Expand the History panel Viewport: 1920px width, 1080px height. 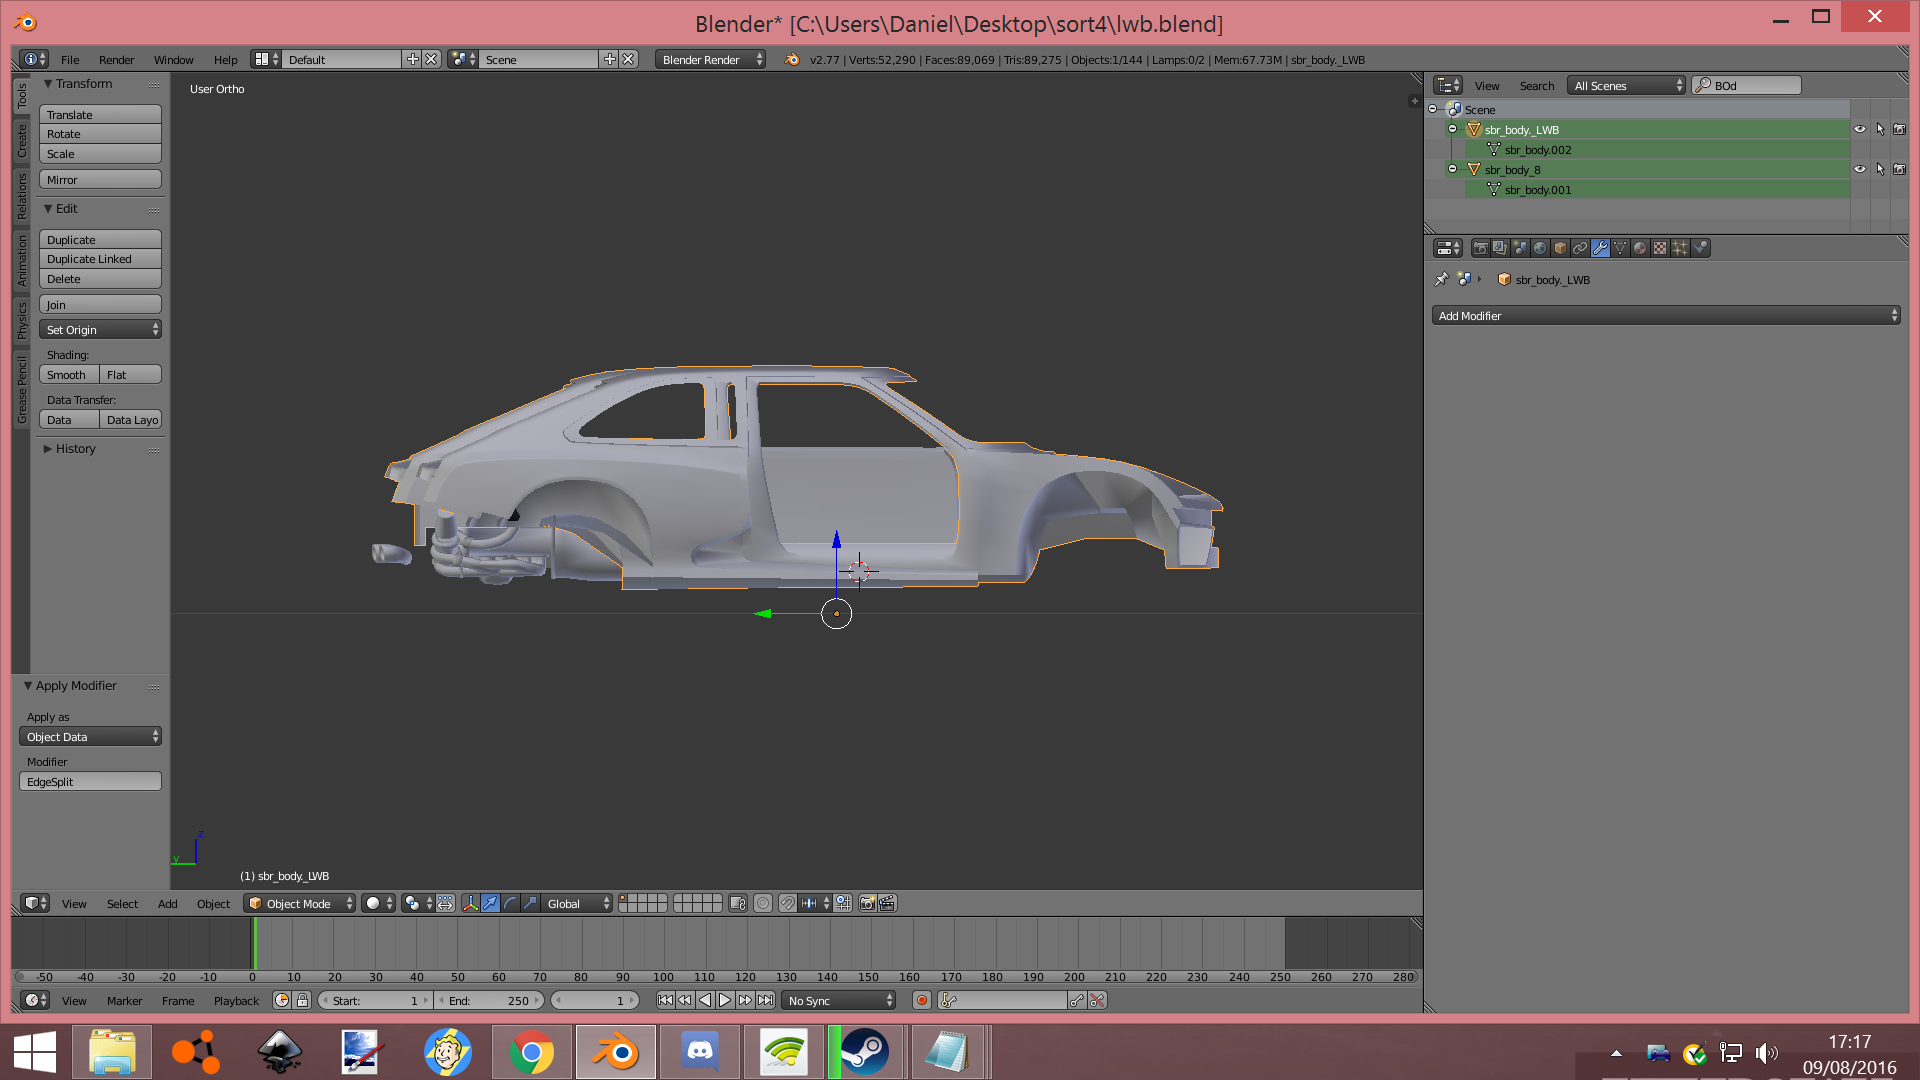pyautogui.click(x=75, y=449)
